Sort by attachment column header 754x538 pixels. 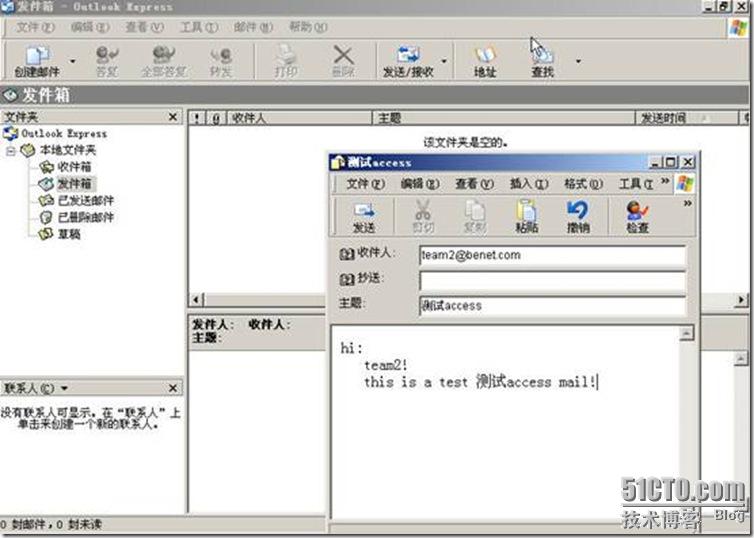coord(216,118)
